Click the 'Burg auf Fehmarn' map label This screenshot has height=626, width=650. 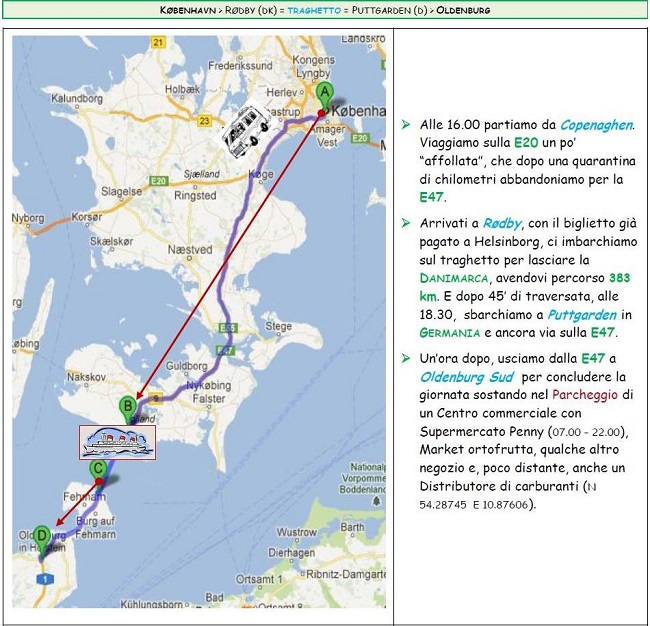coord(96,528)
